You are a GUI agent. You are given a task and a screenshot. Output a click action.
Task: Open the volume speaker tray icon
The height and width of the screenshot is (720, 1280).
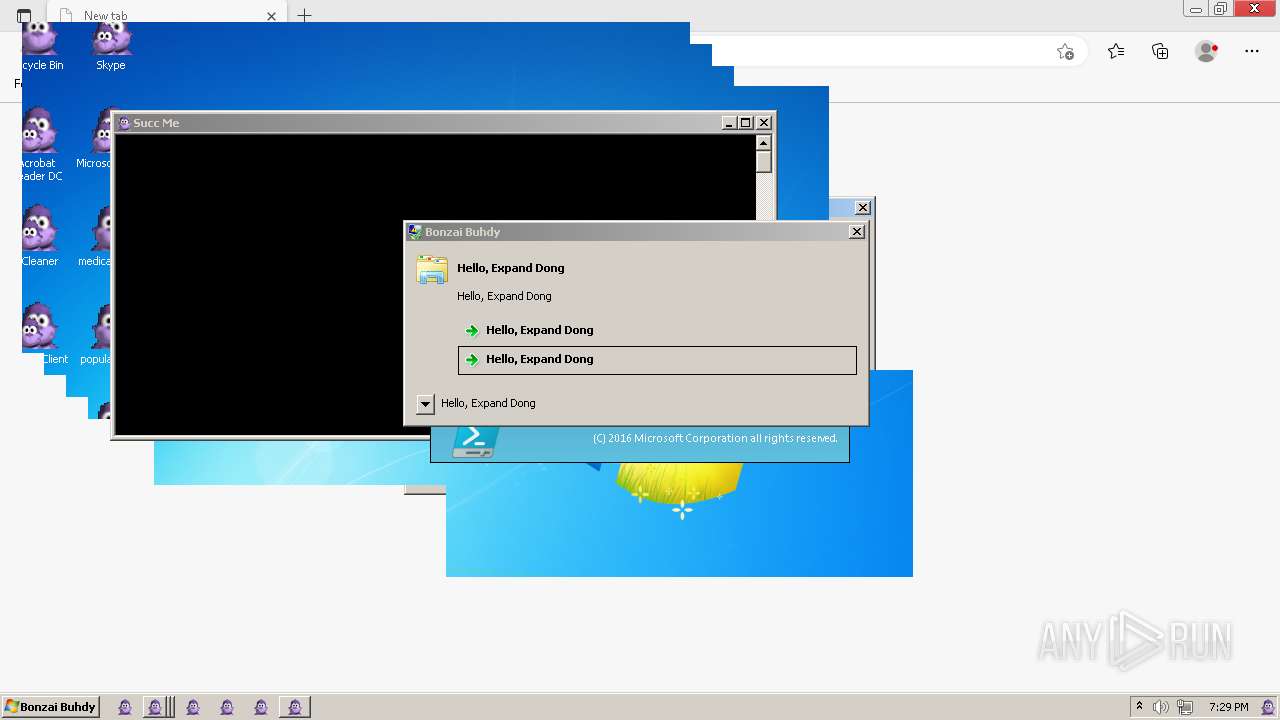(1161, 707)
